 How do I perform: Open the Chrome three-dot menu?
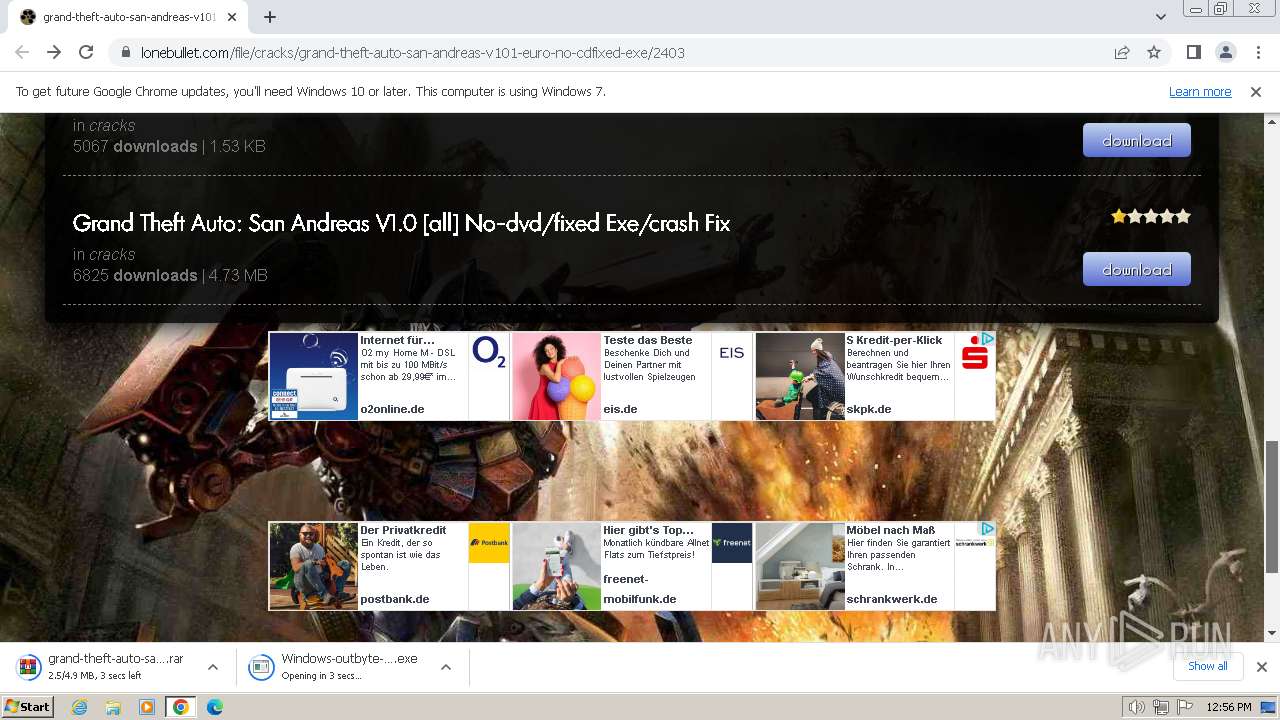point(1257,52)
